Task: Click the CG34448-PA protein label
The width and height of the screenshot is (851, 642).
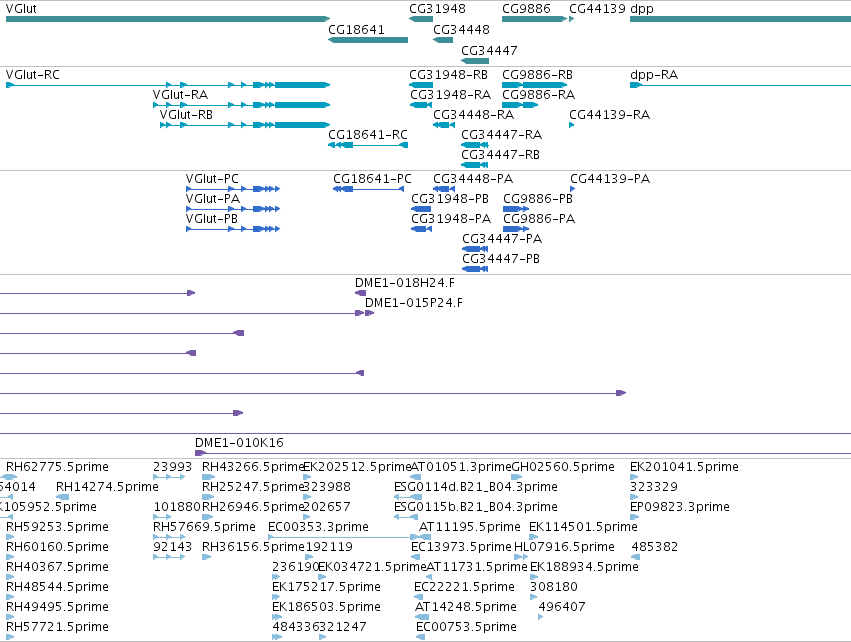Action: tap(473, 179)
